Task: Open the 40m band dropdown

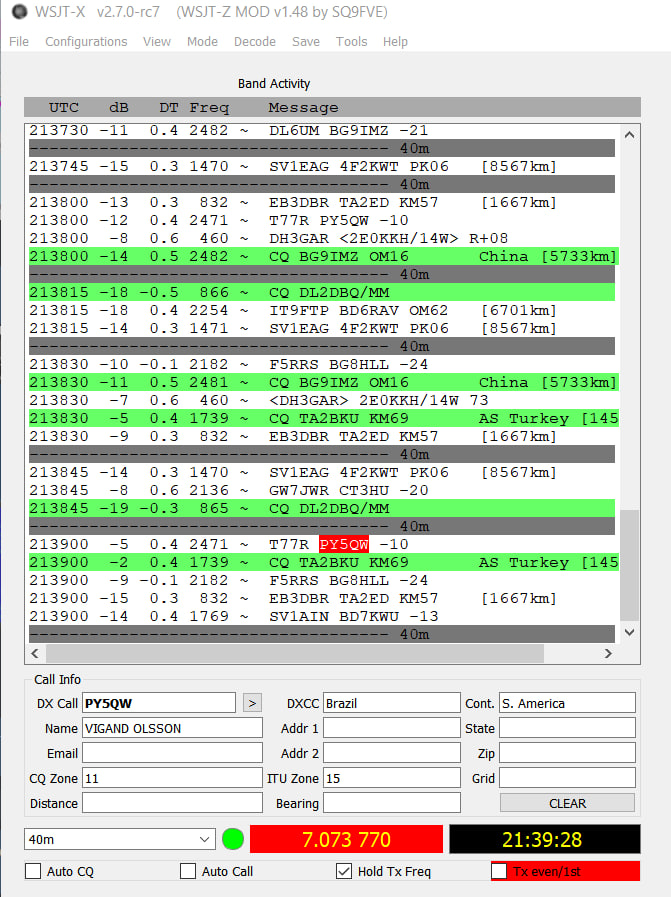Action: pos(120,839)
